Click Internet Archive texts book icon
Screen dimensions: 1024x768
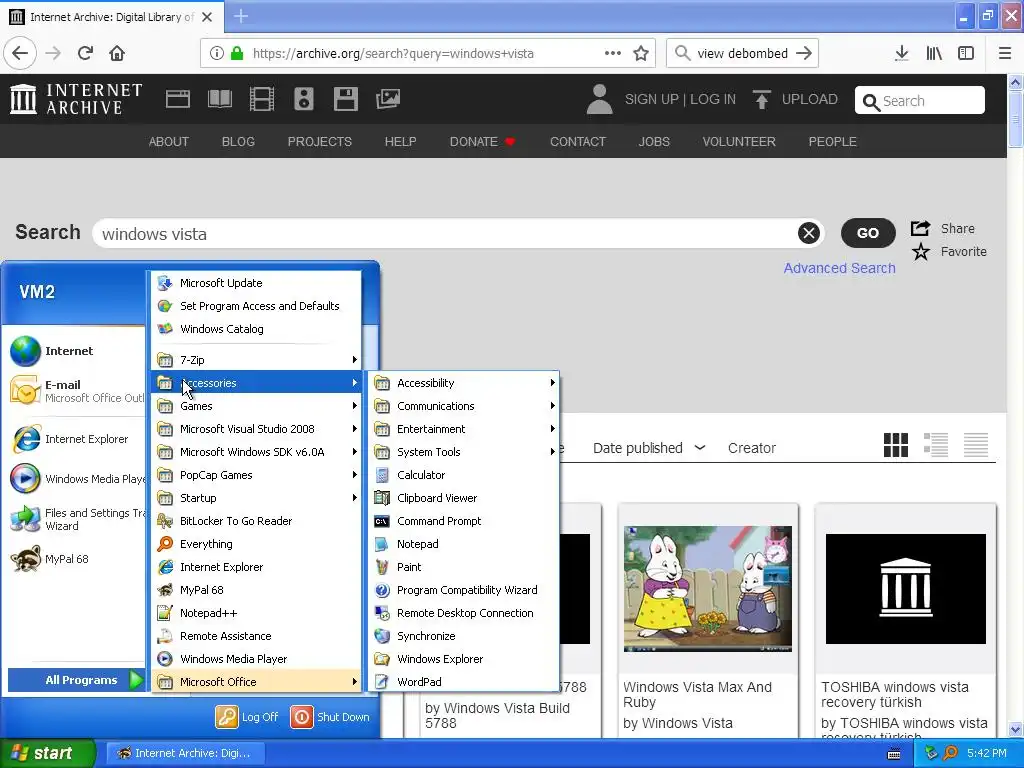pos(219,99)
